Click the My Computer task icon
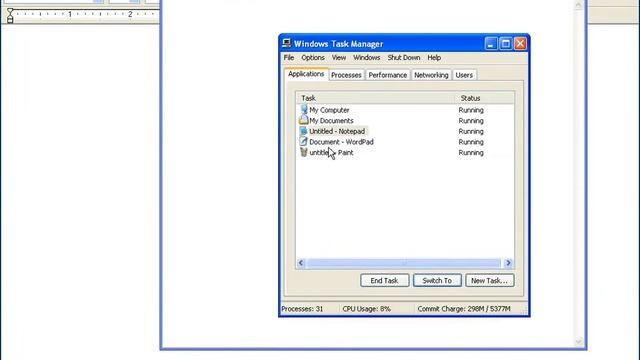 pos(304,109)
